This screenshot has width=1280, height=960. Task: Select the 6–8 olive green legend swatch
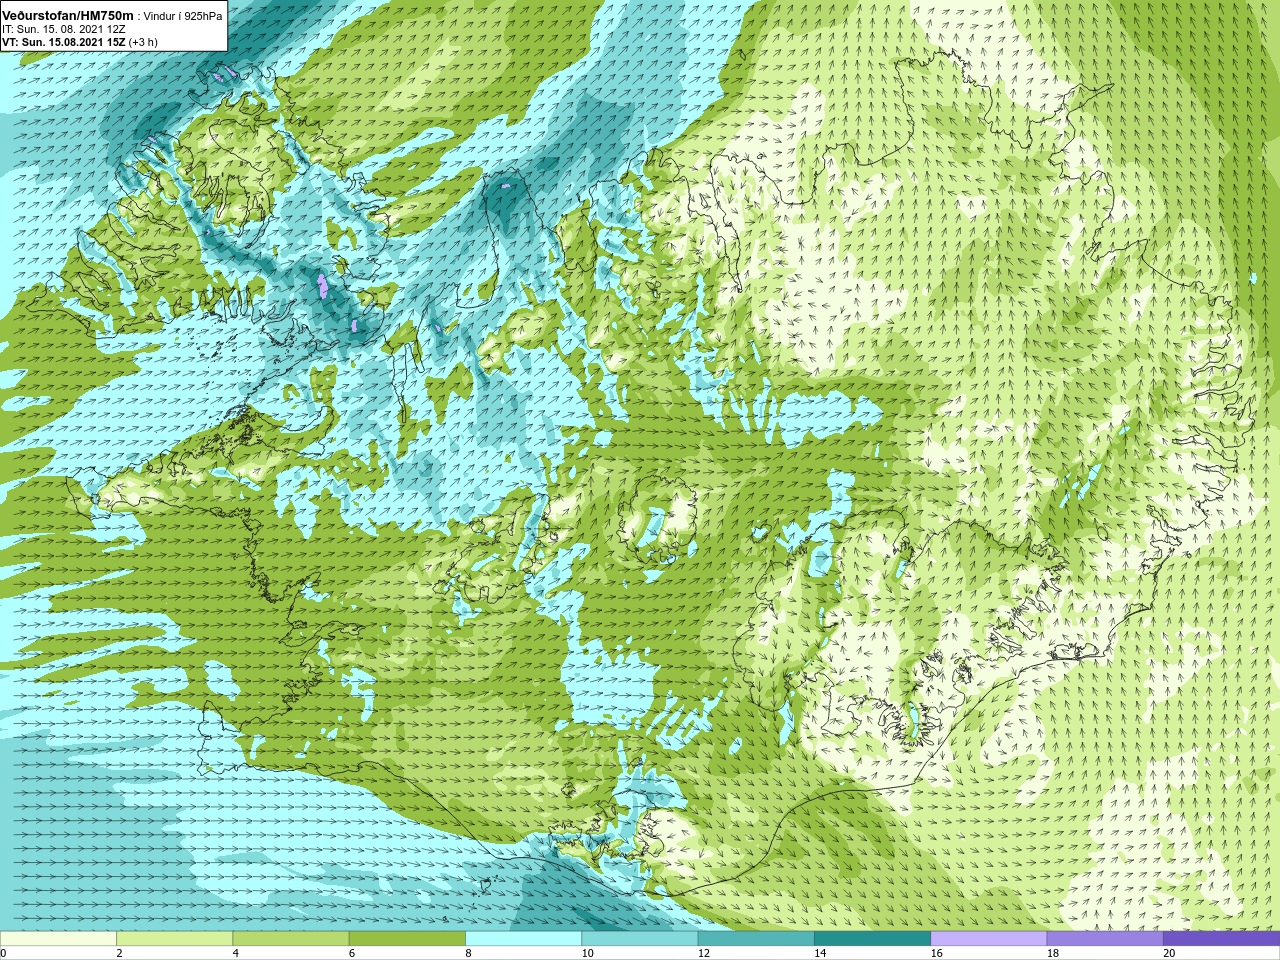[x=407, y=939]
